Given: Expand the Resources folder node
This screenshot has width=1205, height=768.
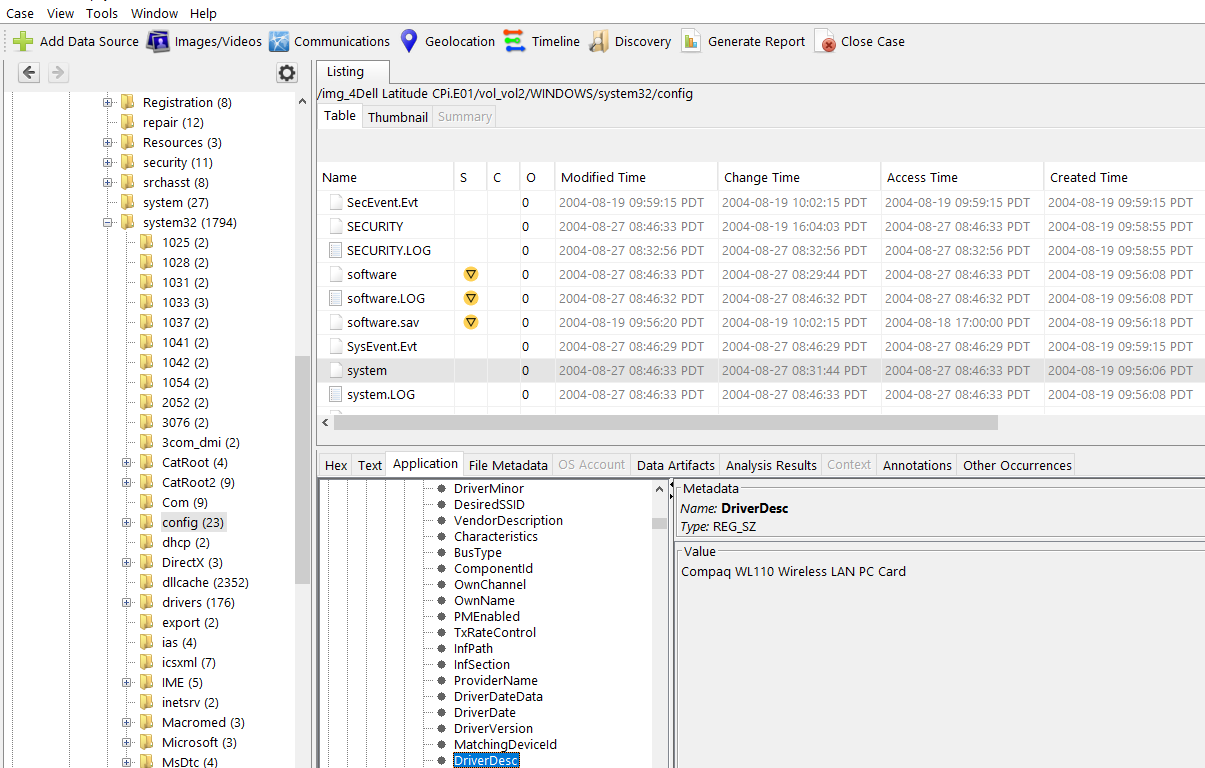Looking at the screenshot, I should click(108, 143).
